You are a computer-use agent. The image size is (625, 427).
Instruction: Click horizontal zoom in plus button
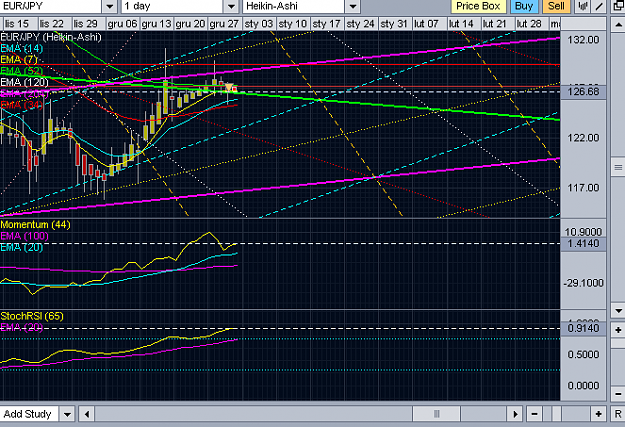[598, 414]
